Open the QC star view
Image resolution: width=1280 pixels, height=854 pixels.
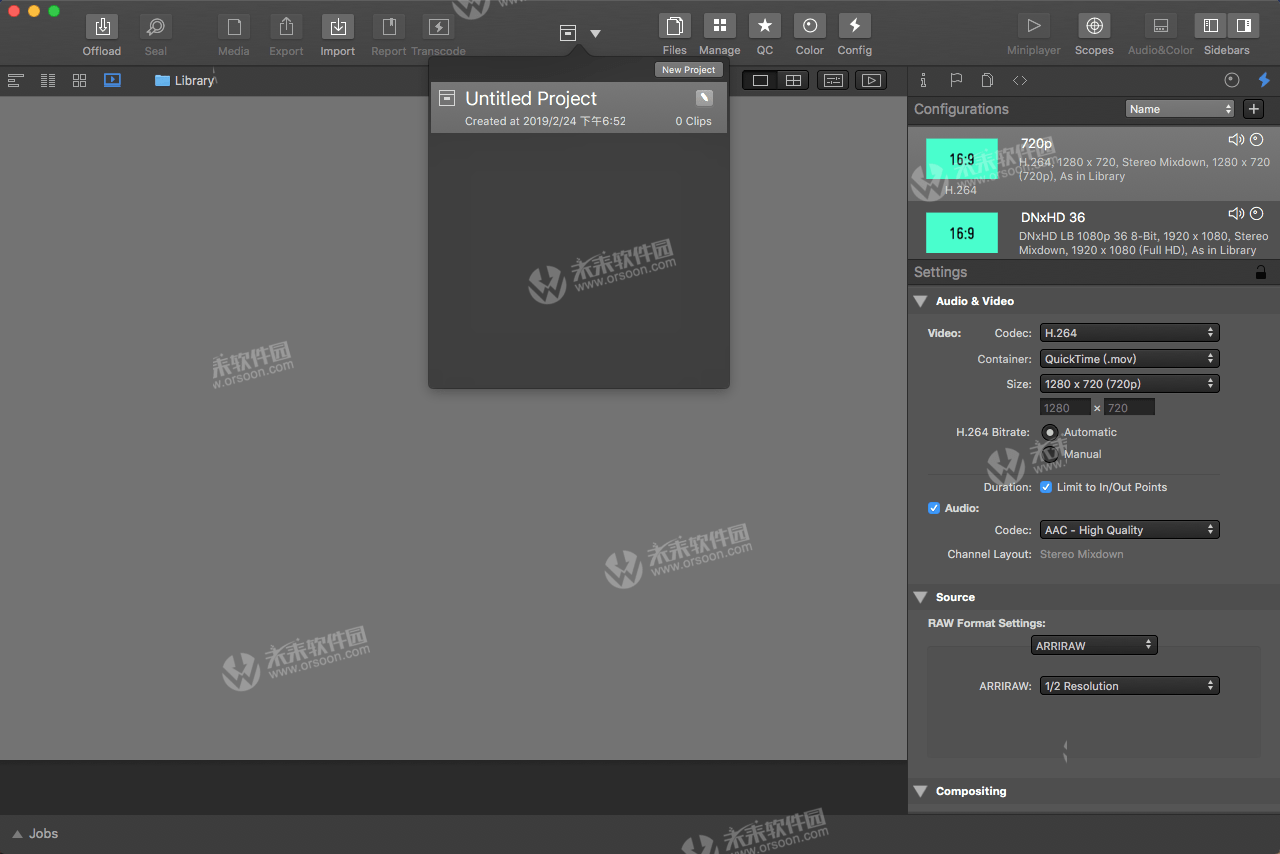(764, 27)
